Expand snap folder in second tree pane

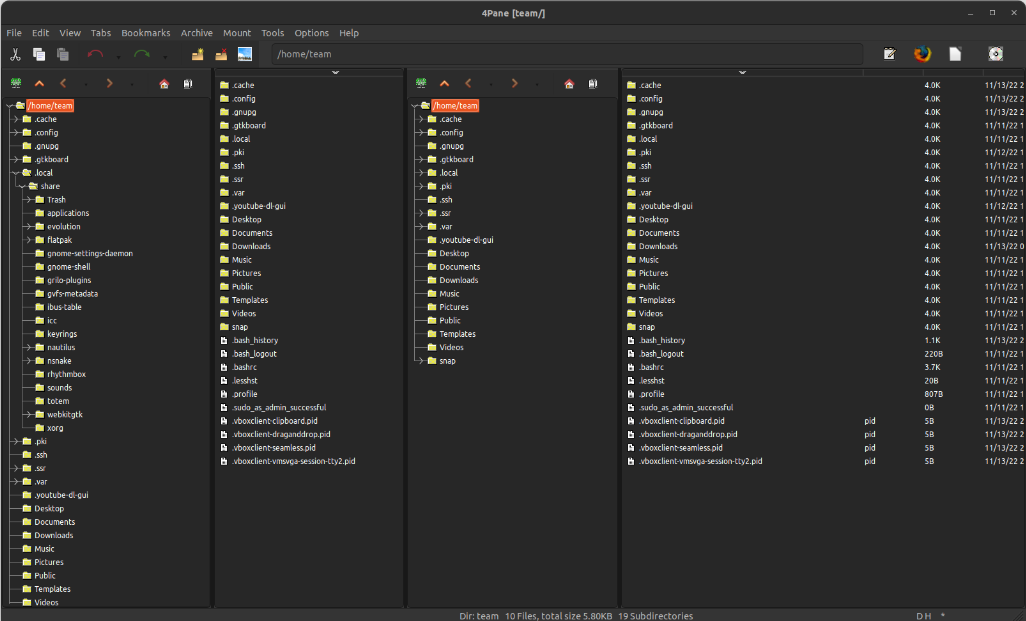point(420,361)
